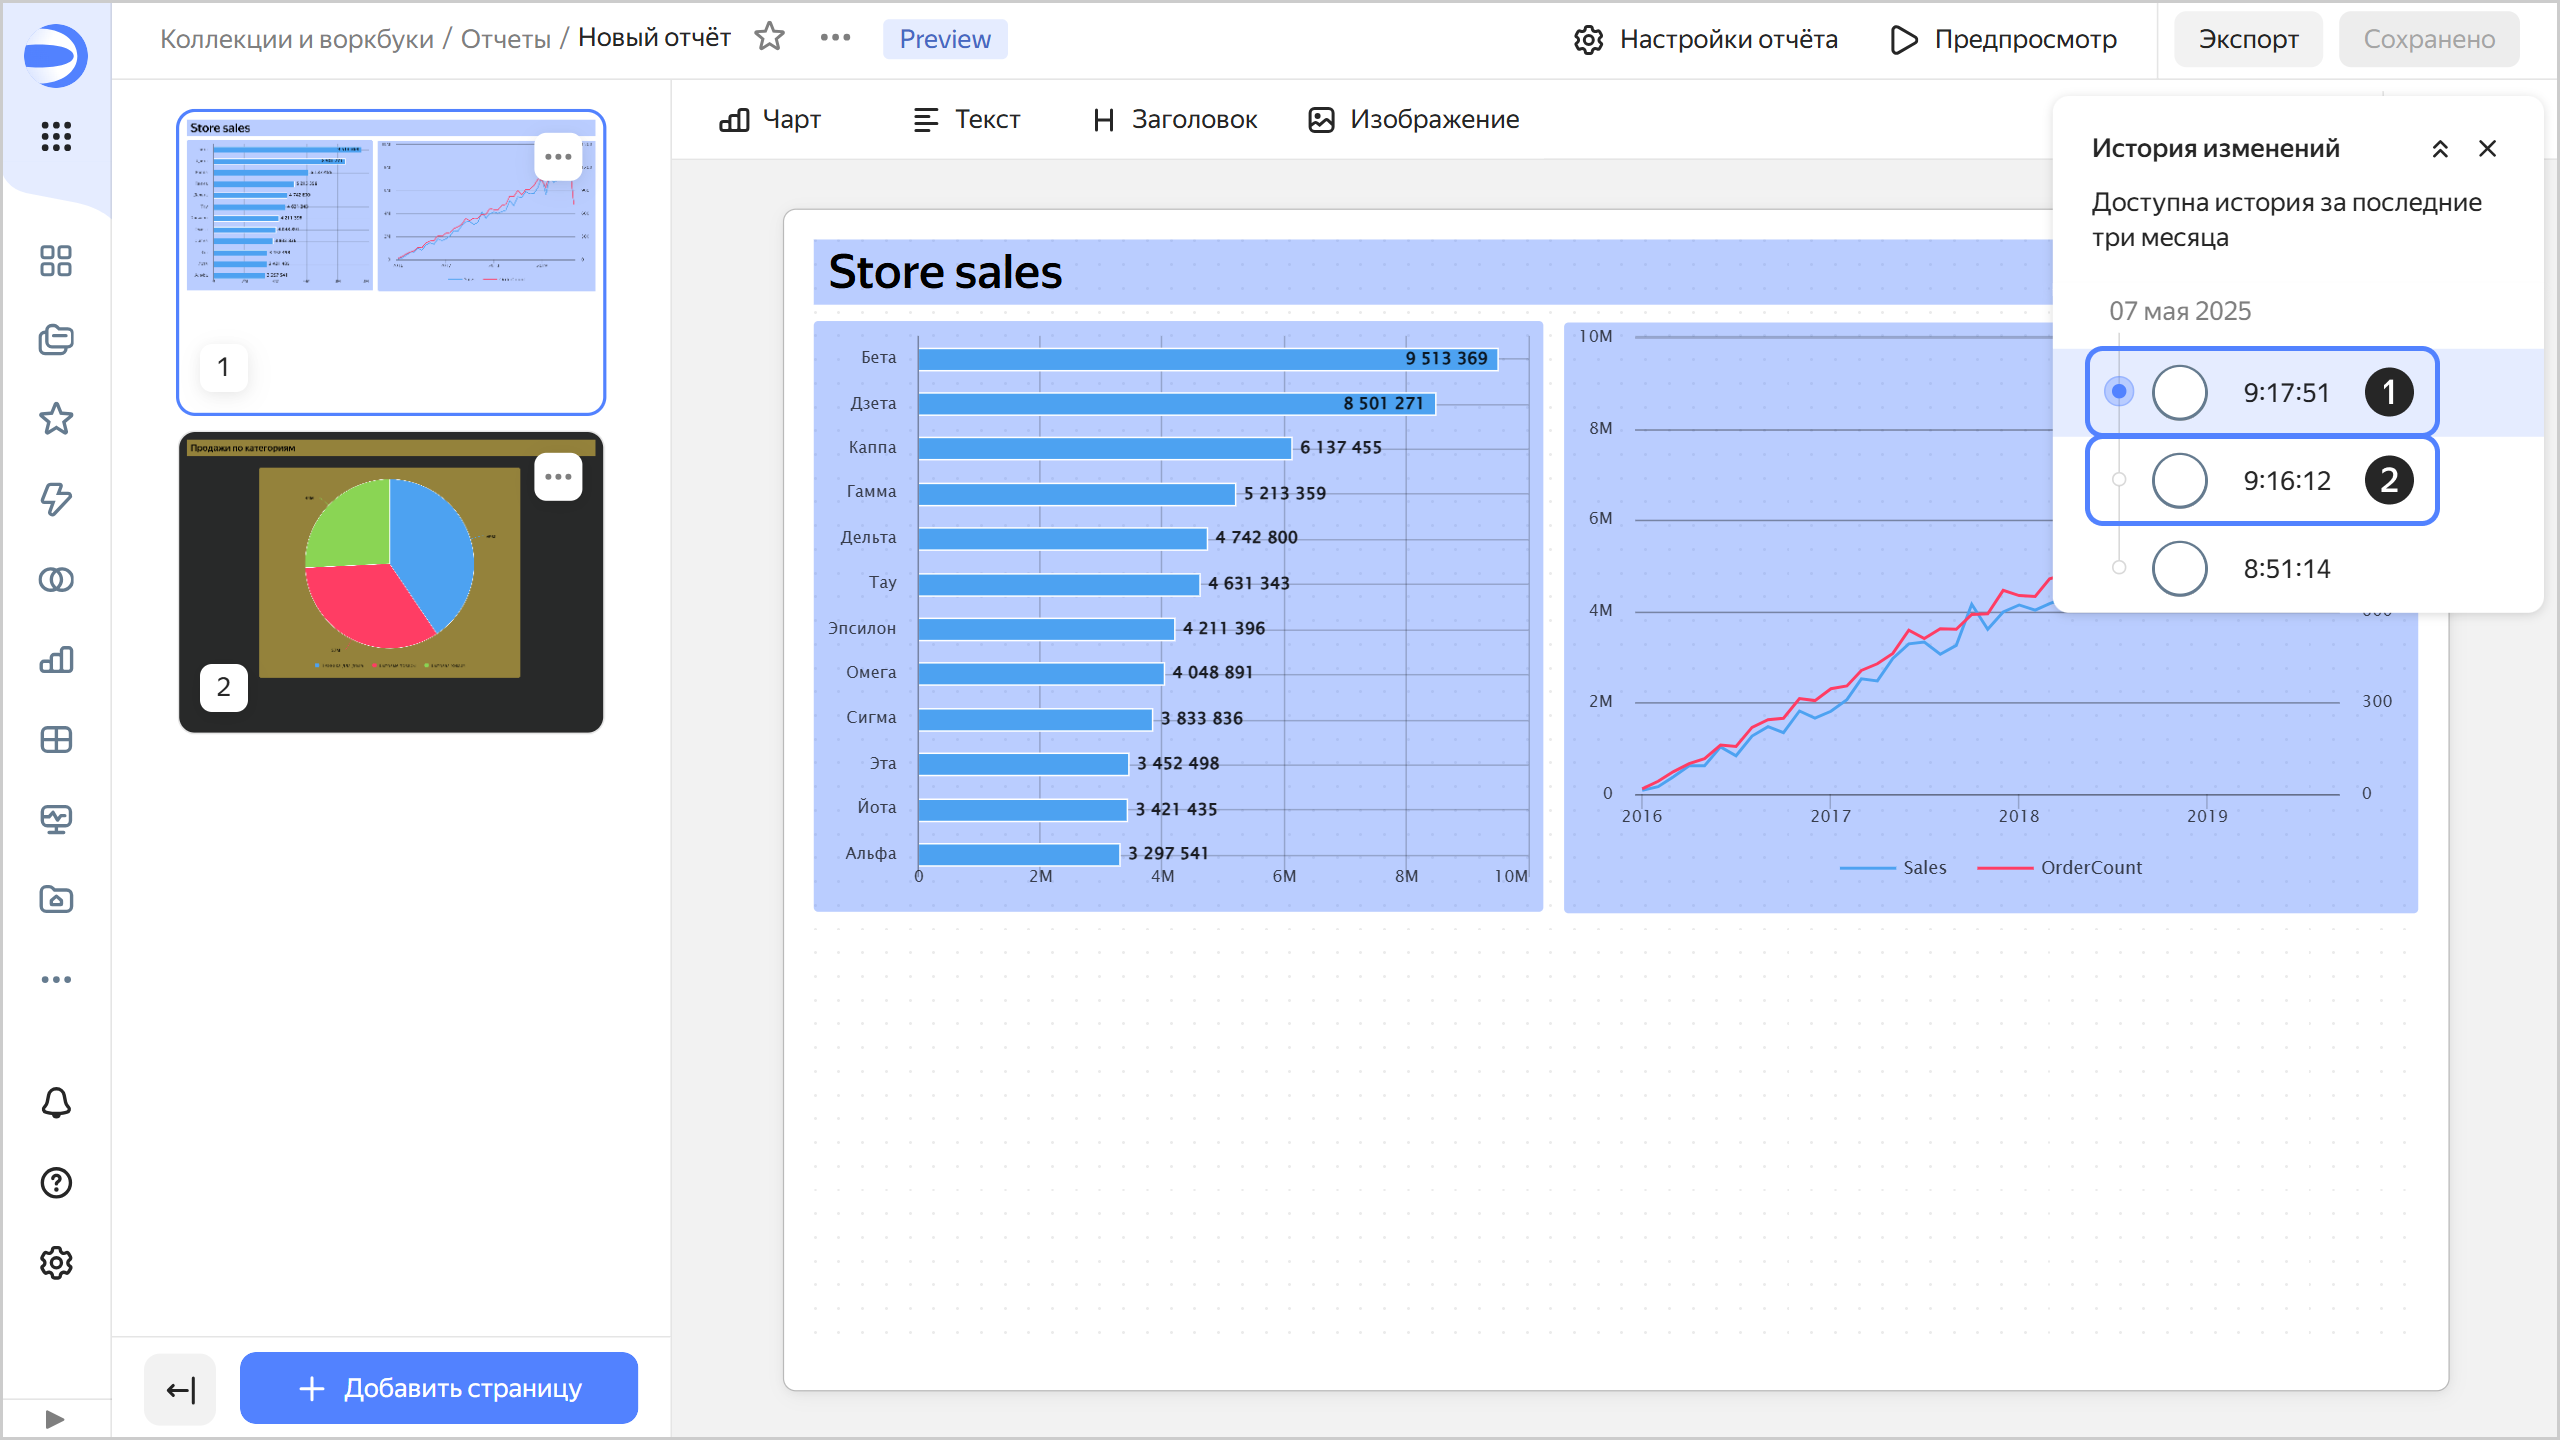Open the apps grid menu icon

click(x=56, y=136)
